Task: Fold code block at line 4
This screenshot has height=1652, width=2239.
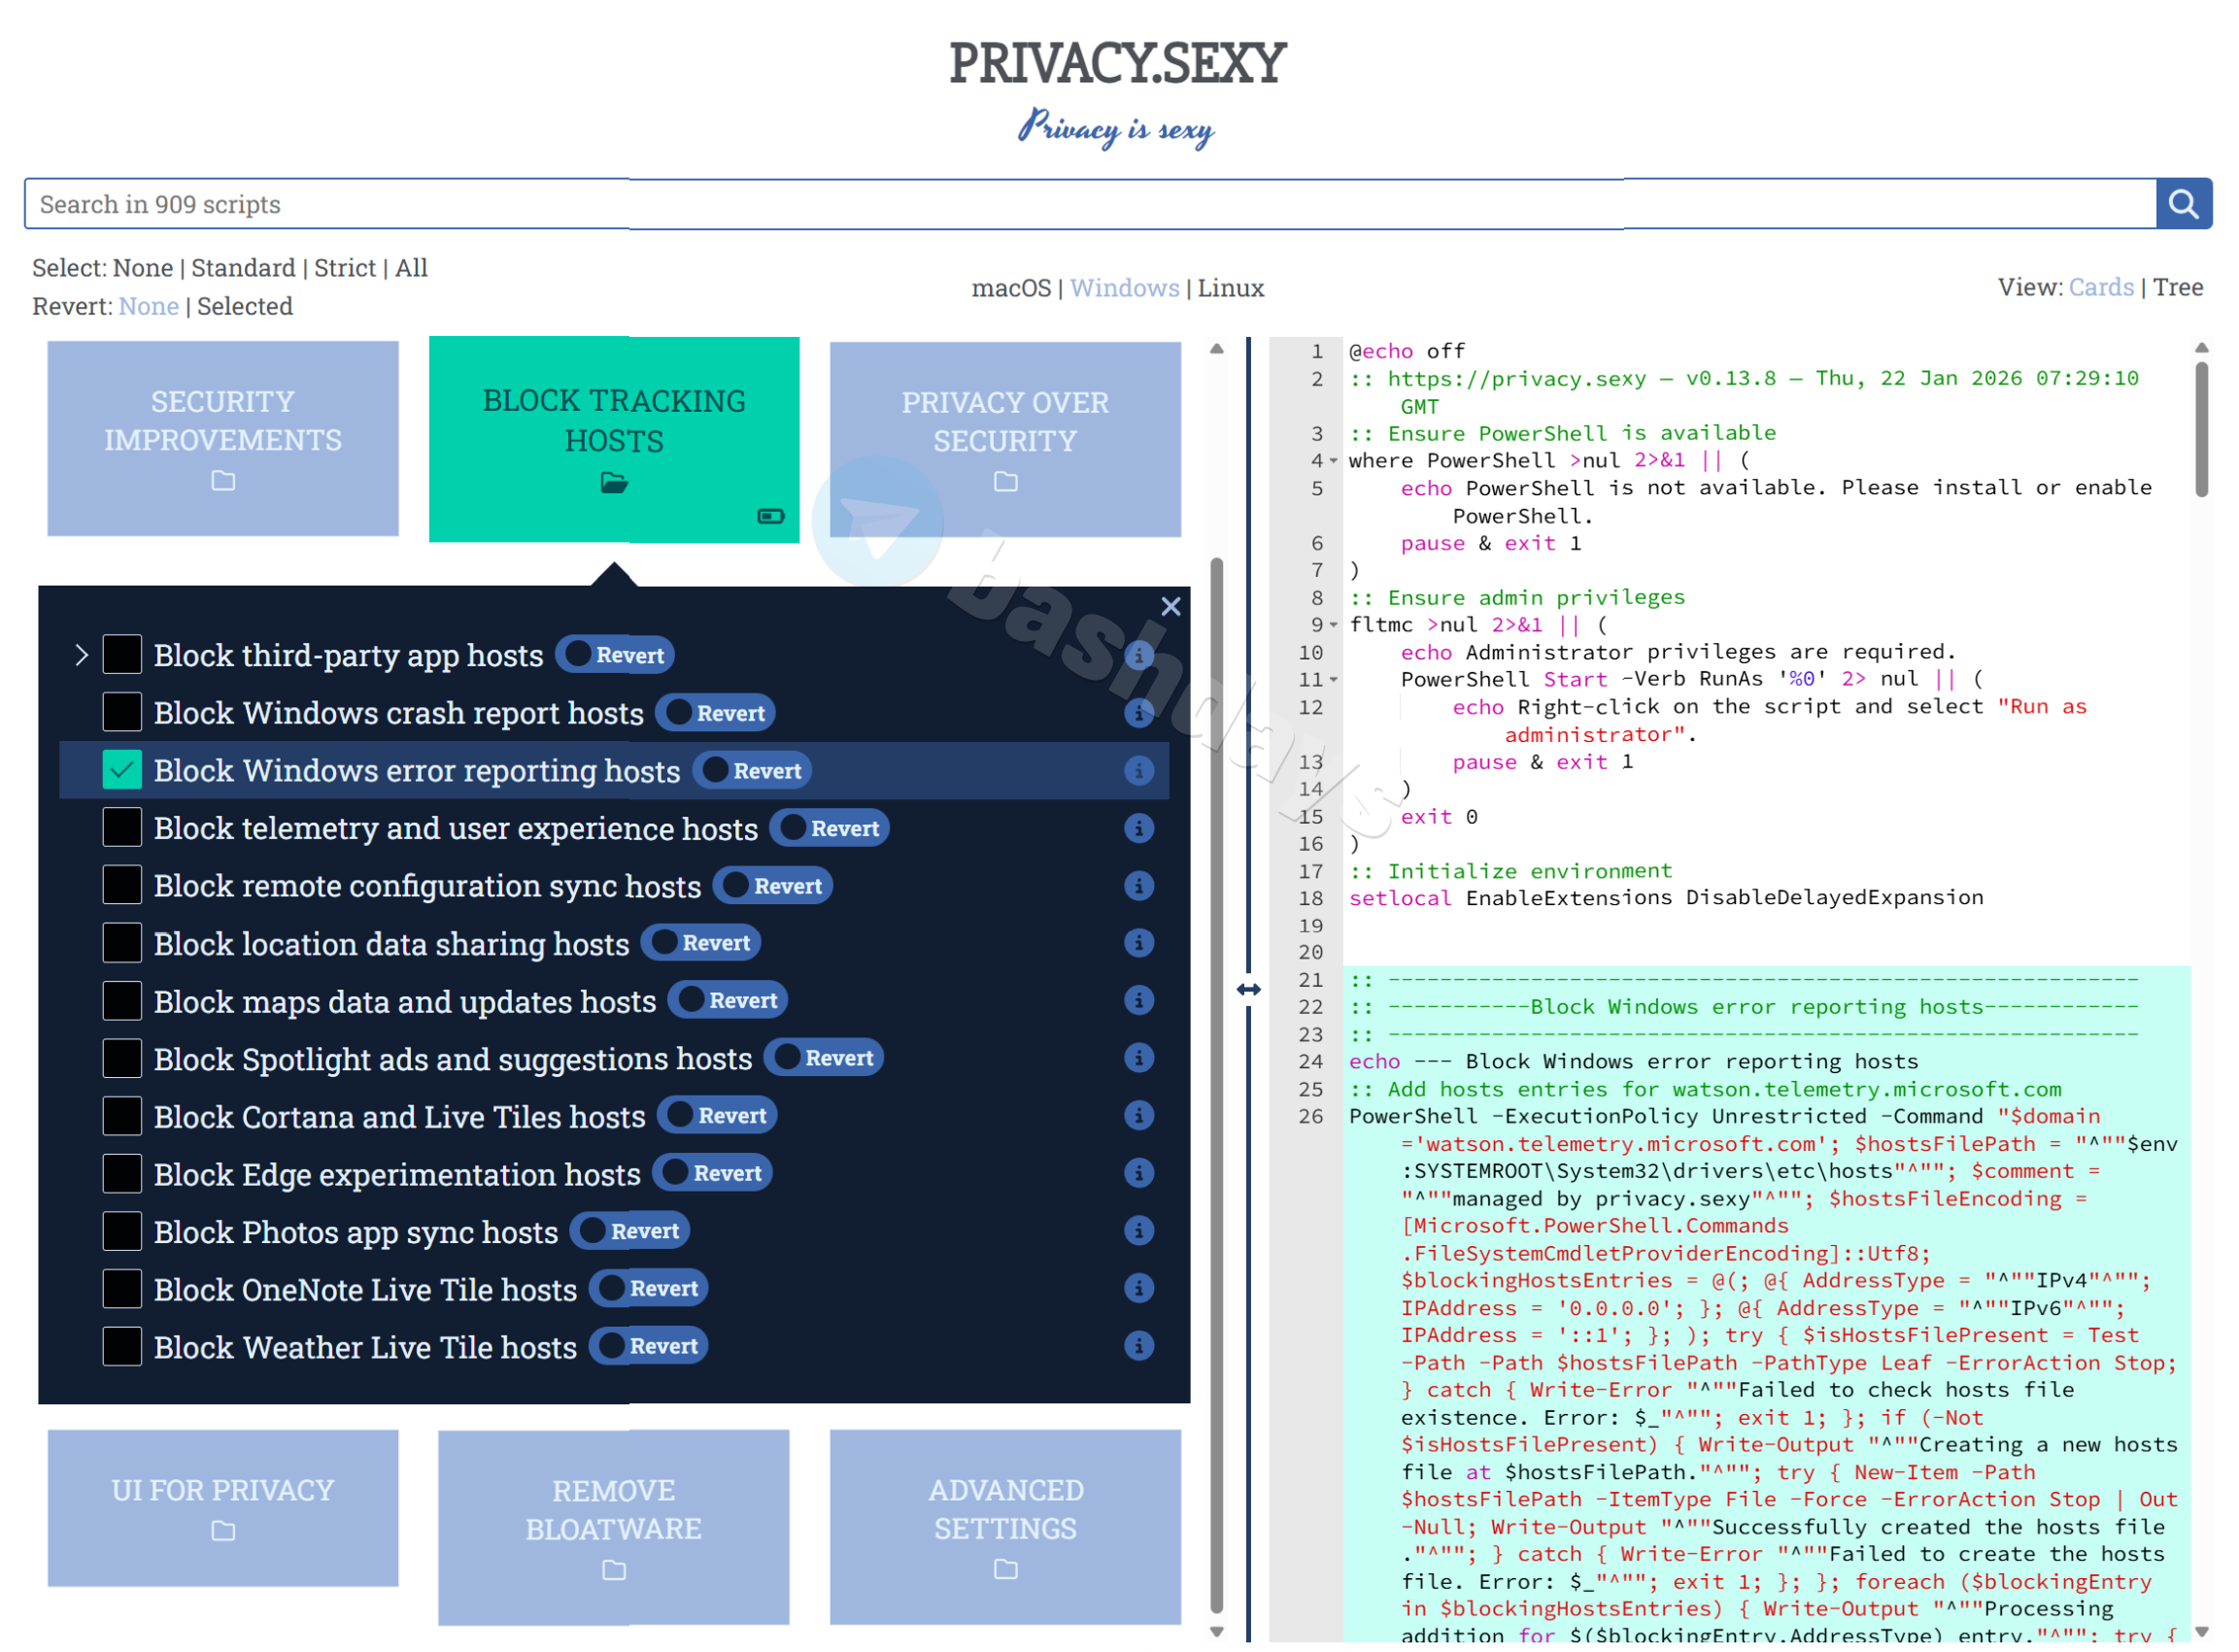Action: coord(1334,462)
